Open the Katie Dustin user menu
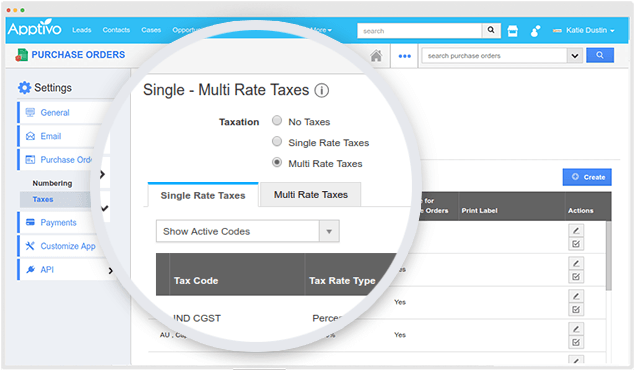Screen dimensions: 635x371 584,30
